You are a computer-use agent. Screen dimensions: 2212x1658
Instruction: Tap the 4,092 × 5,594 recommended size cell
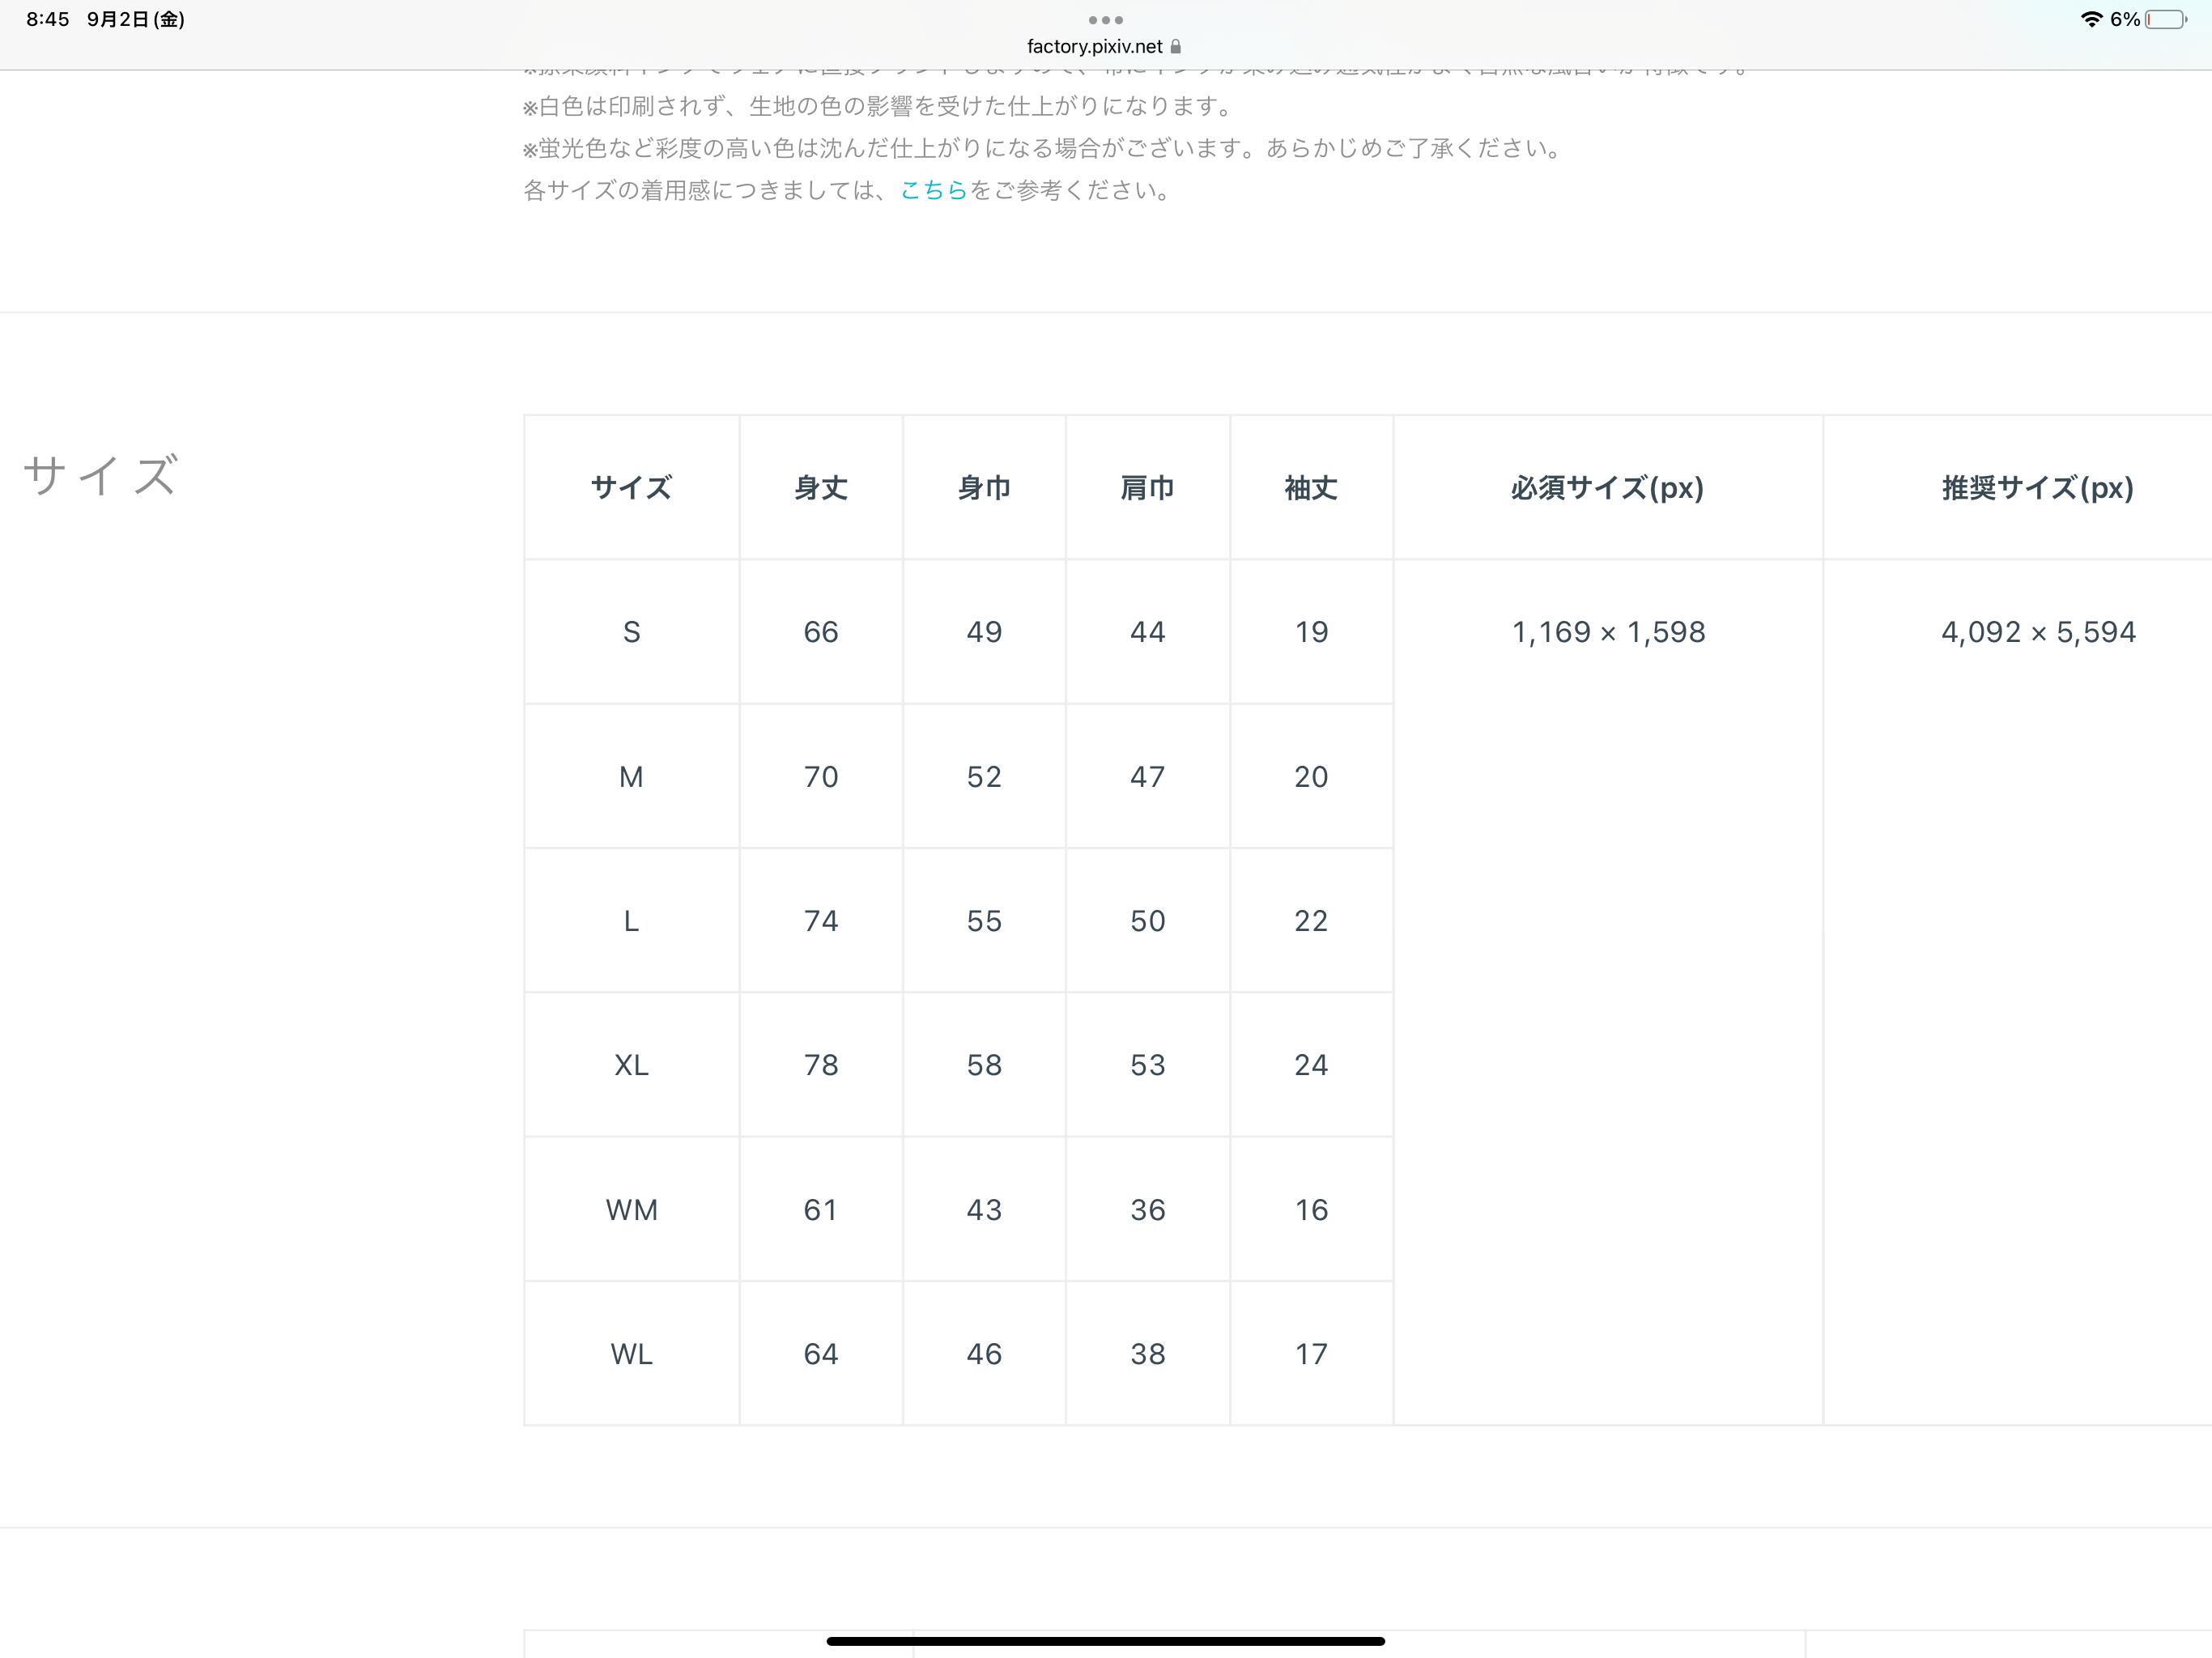click(x=2037, y=632)
